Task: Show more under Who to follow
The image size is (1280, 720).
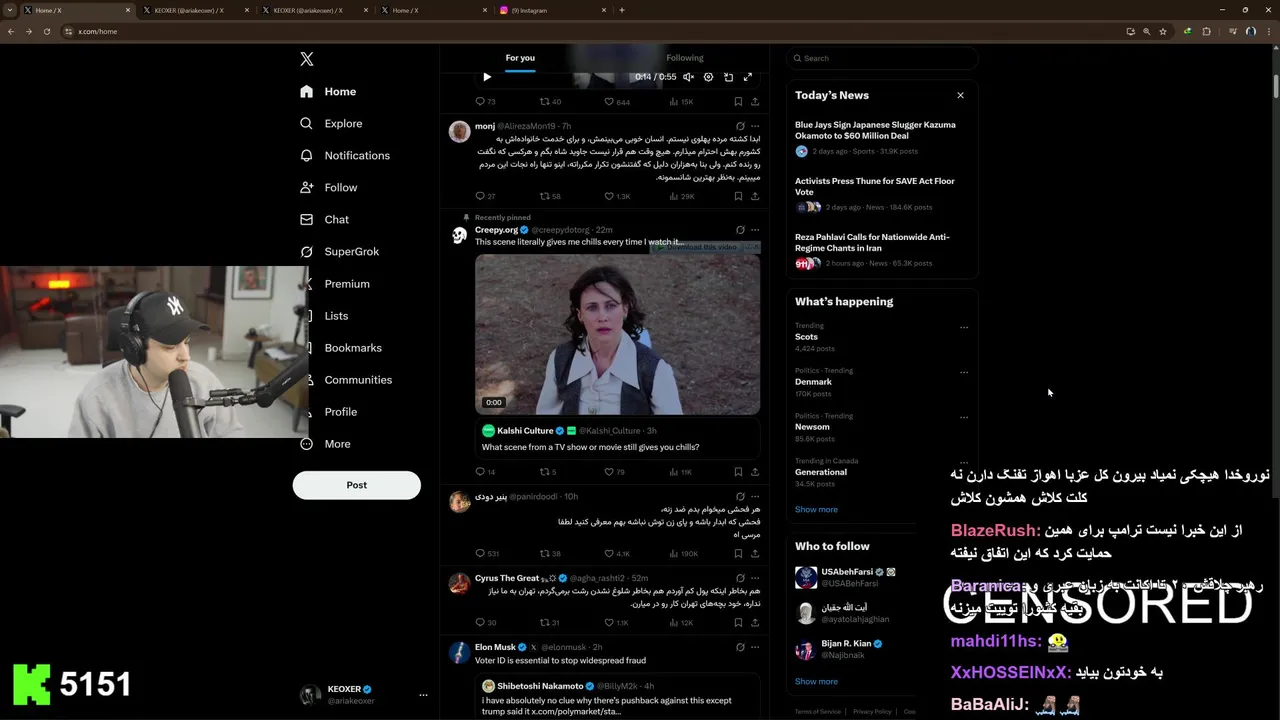Action: pyautogui.click(x=816, y=681)
